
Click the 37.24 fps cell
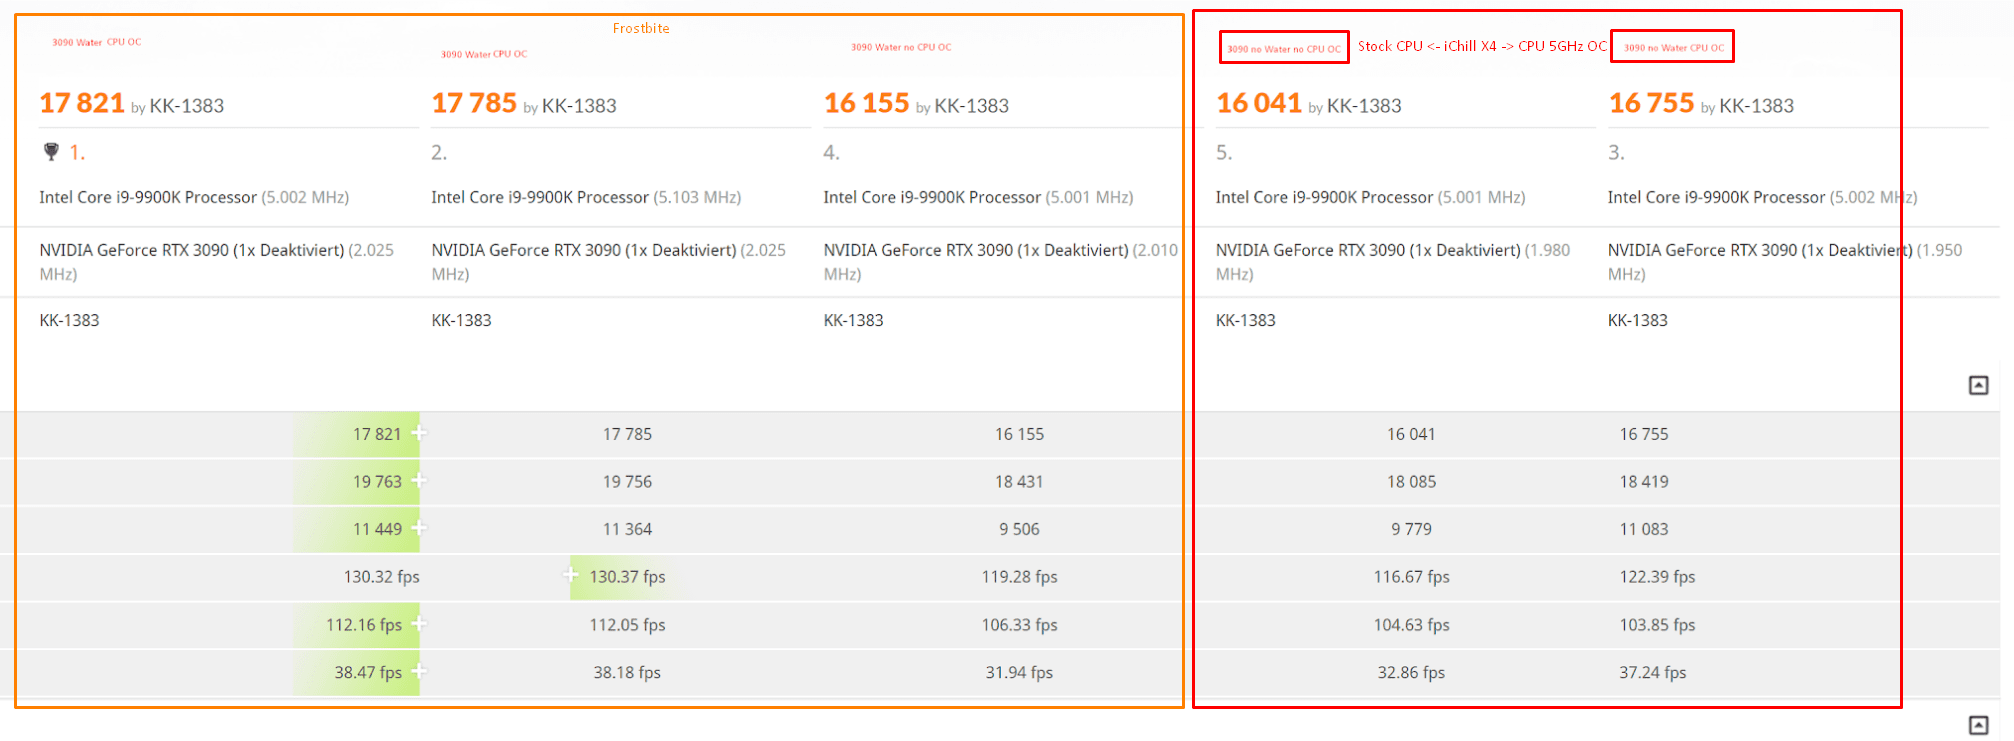pos(1653,672)
